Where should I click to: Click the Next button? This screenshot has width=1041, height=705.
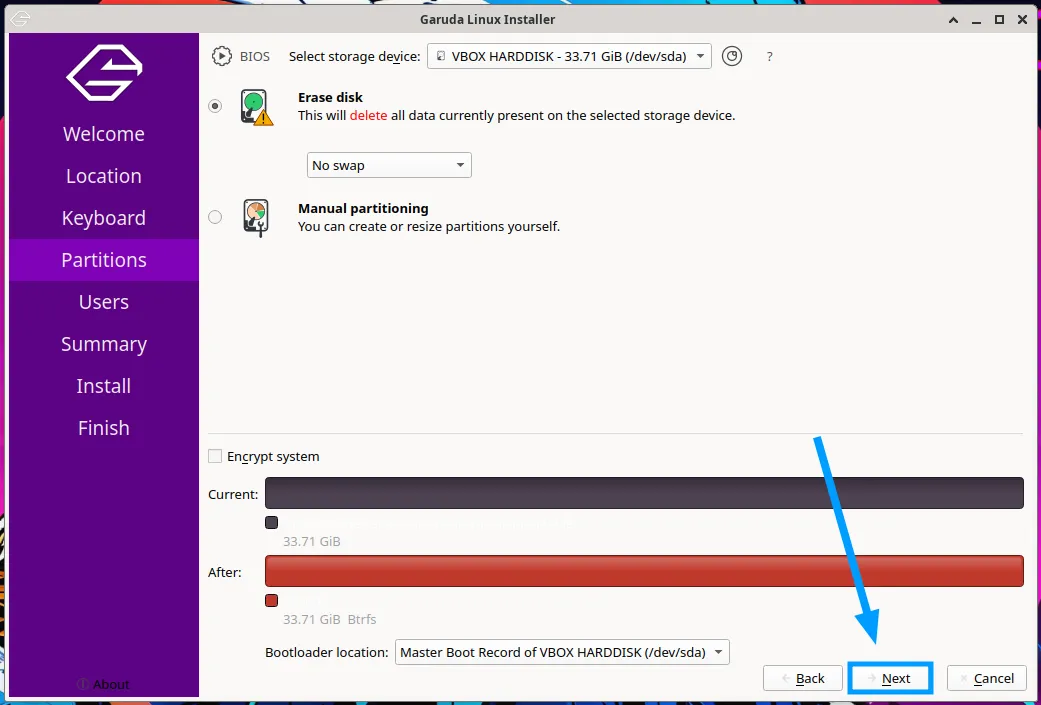pos(890,678)
